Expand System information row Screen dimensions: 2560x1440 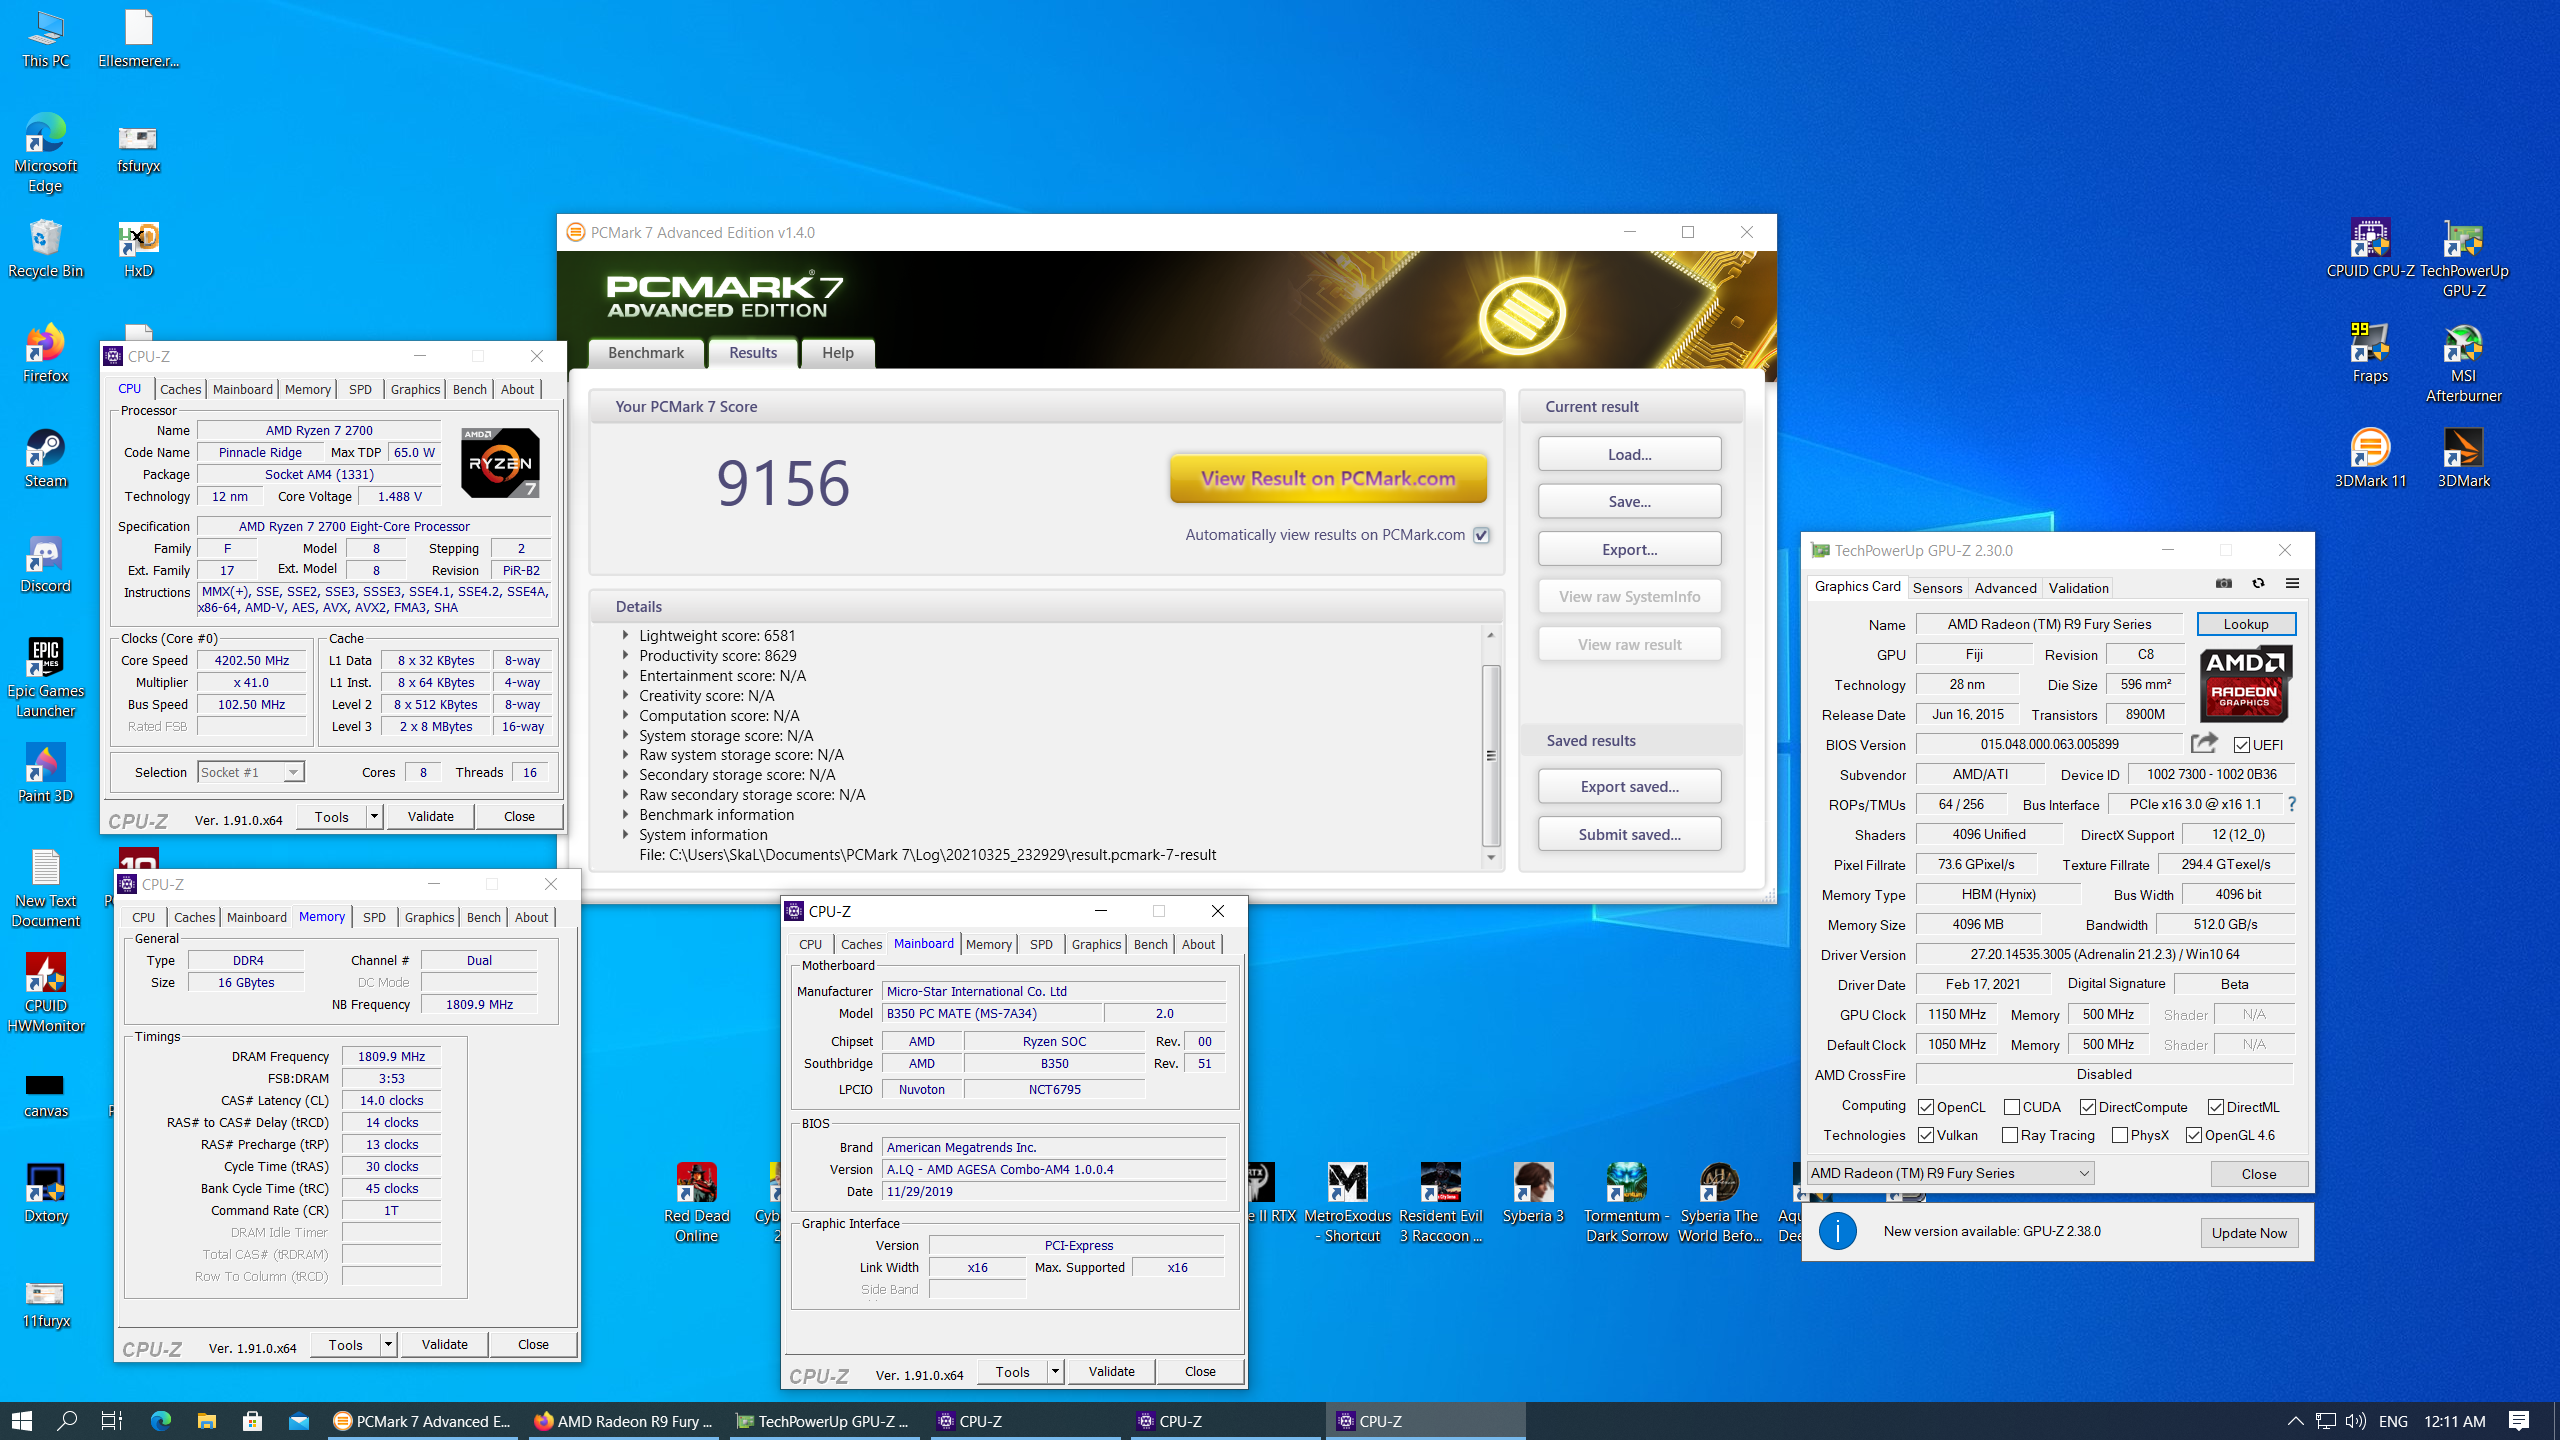(x=625, y=834)
